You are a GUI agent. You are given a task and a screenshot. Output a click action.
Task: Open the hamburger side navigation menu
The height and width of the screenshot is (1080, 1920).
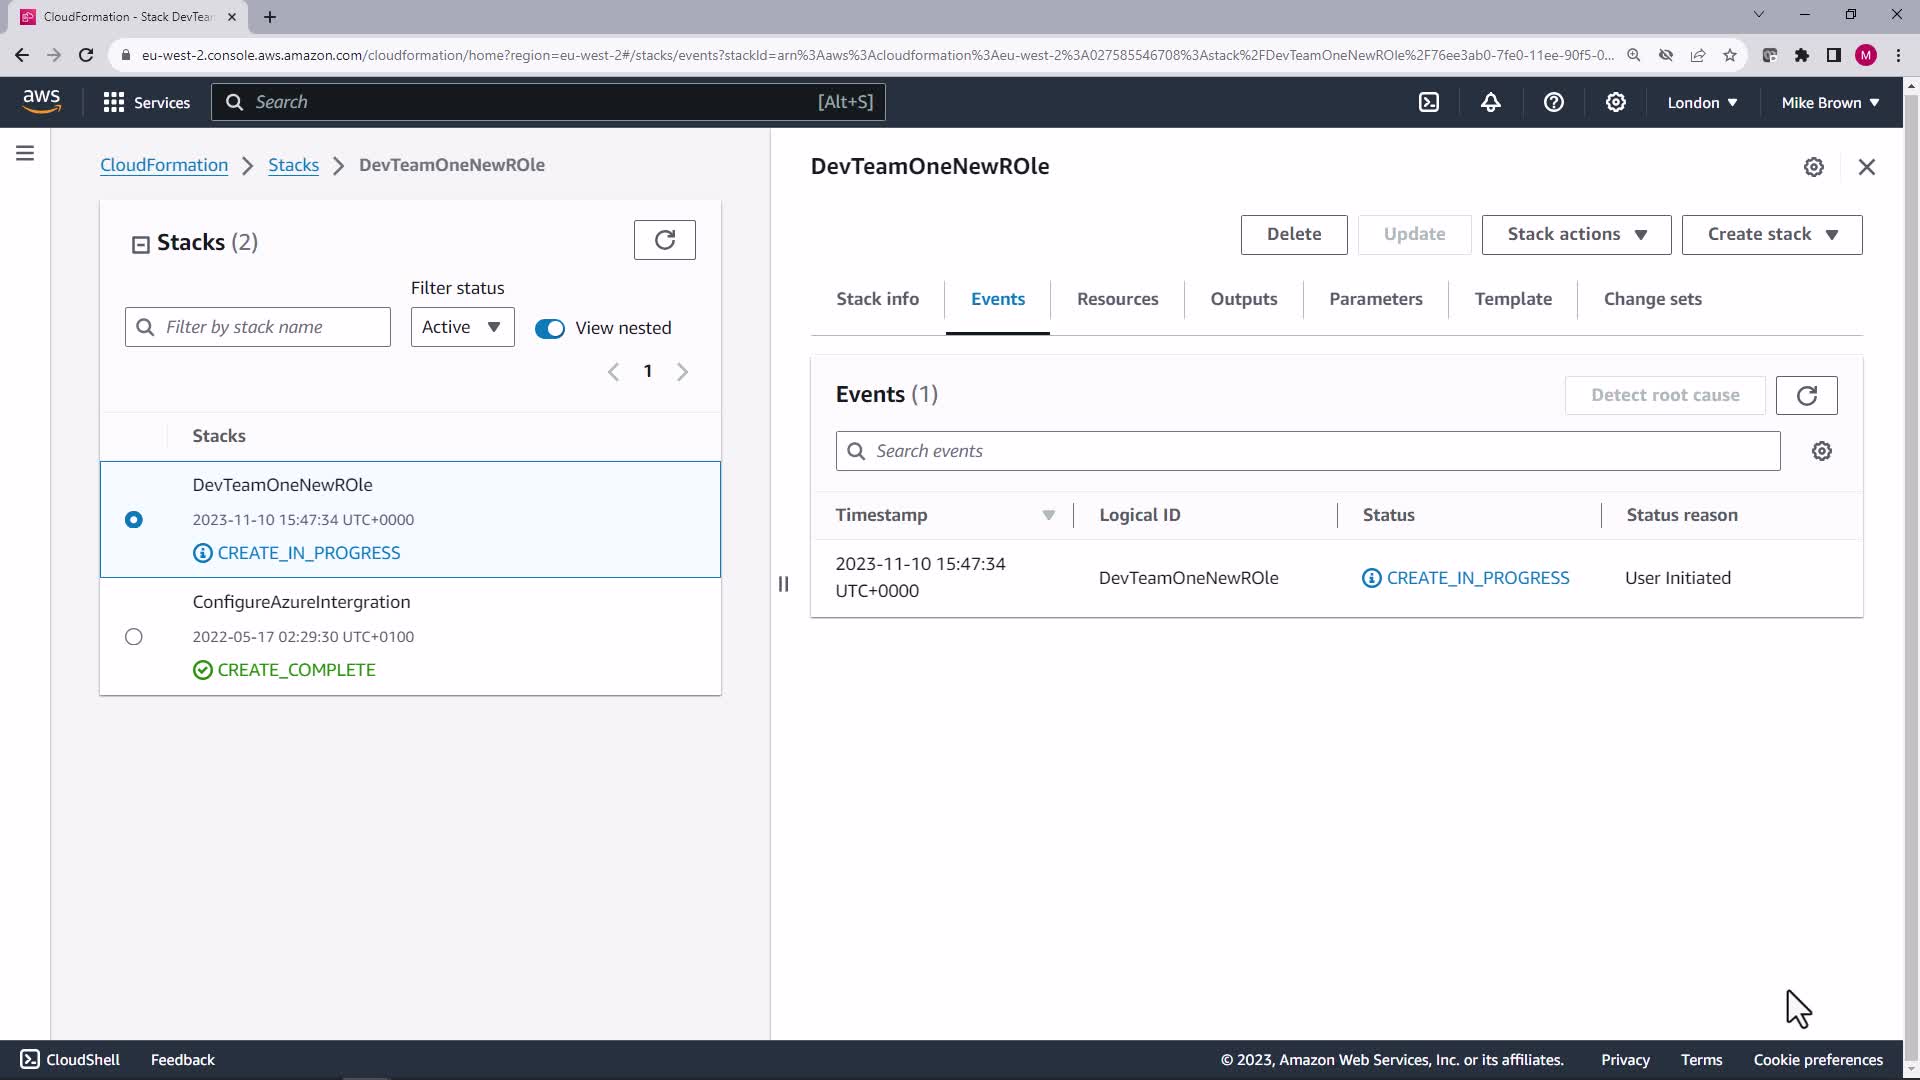click(25, 153)
